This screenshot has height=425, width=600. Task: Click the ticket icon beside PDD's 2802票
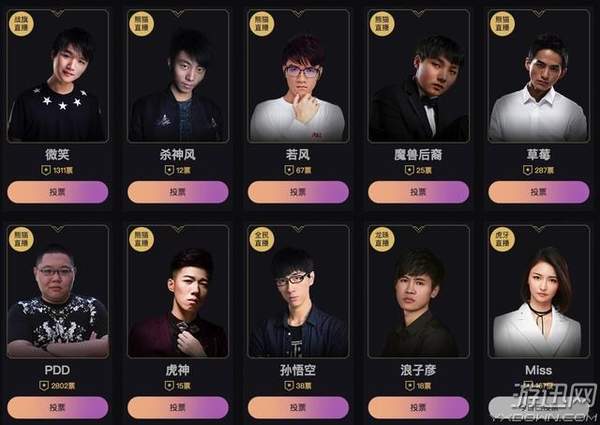(44, 386)
